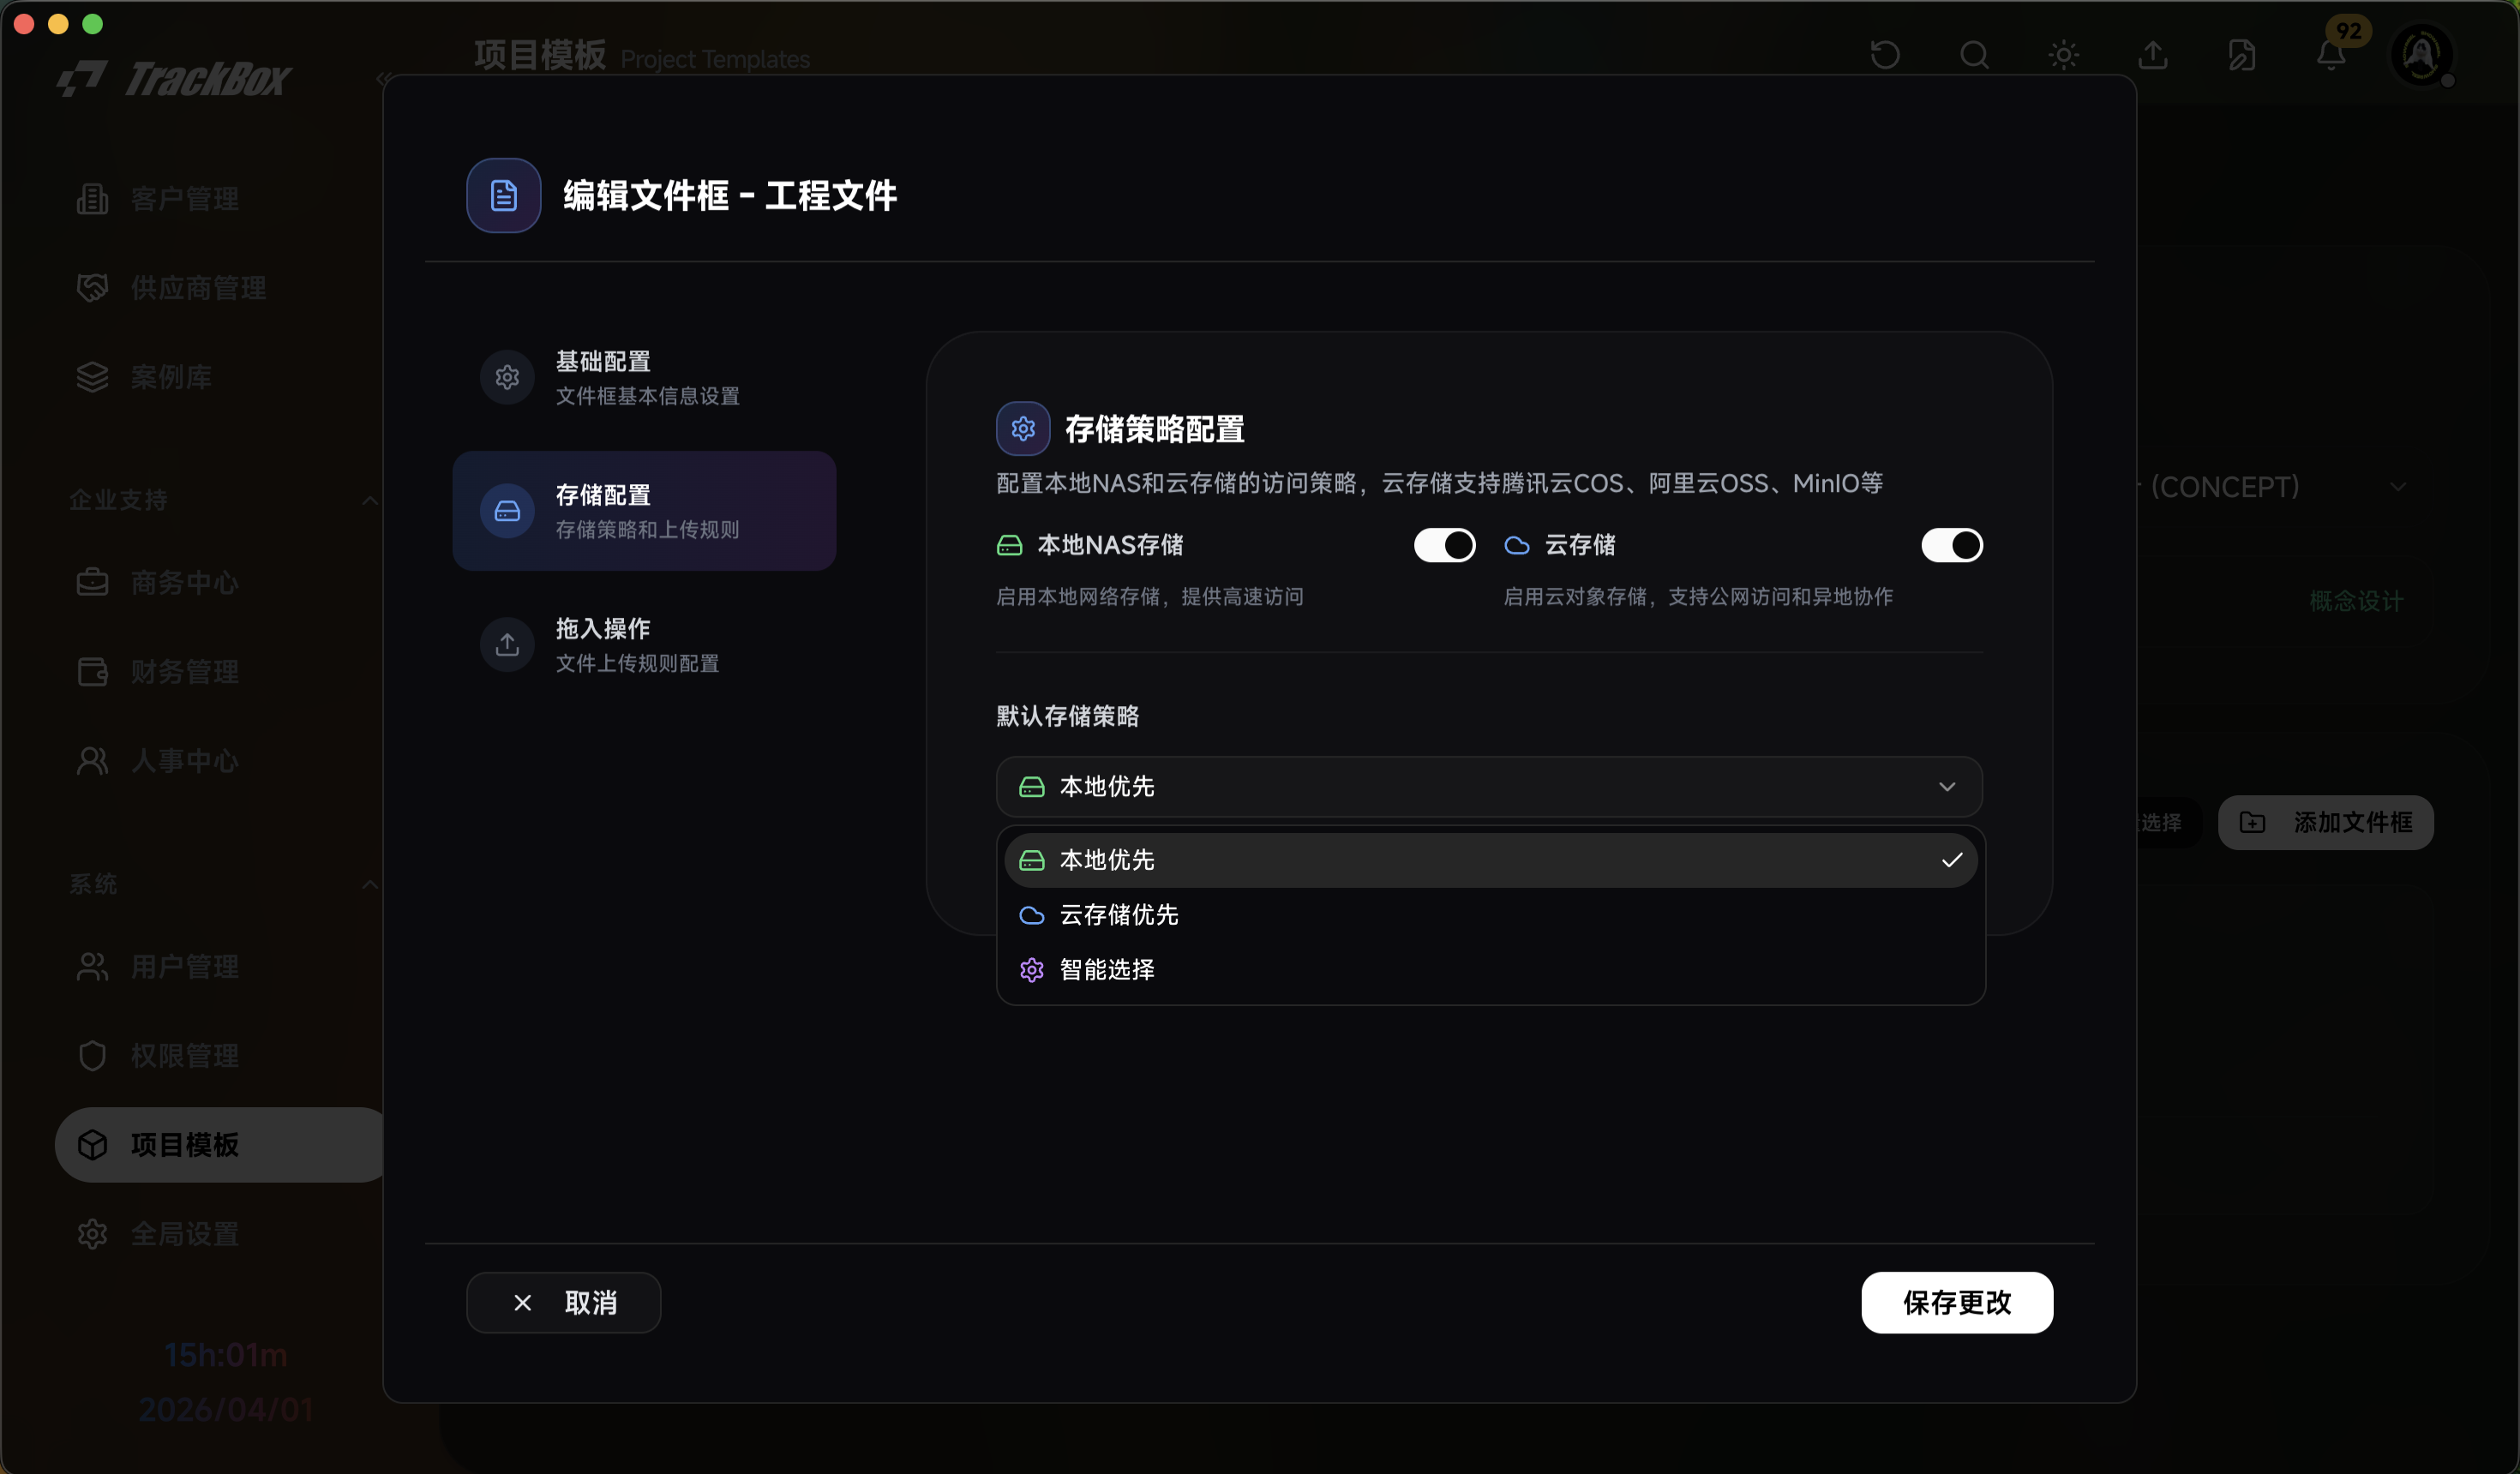Click the upload icon on 拖入操作 tab
The width and height of the screenshot is (2520, 1474).
pos(507,645)
